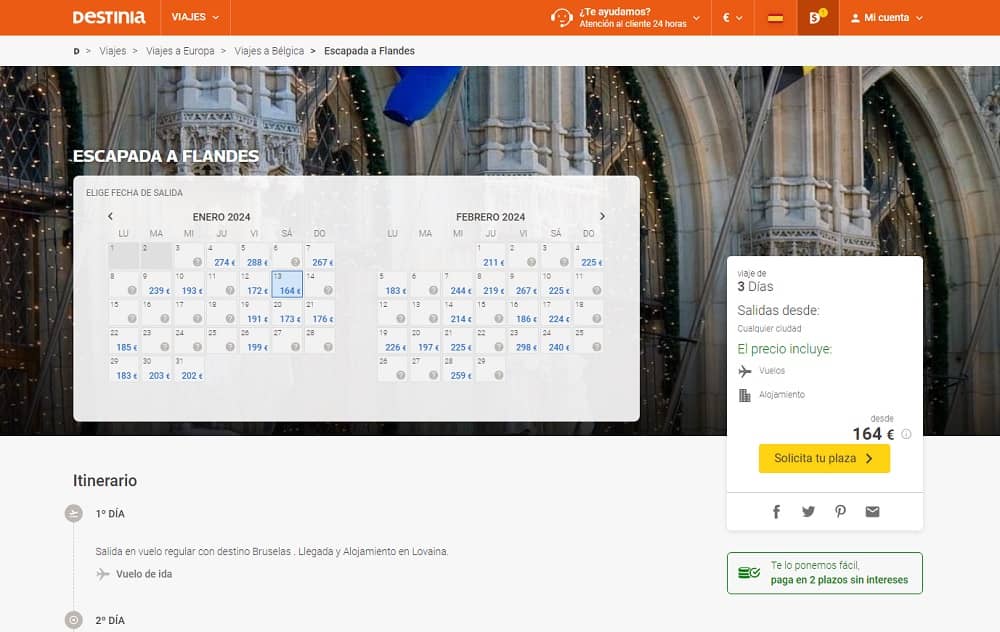
Task: Select February 7 departure at 244 €
Action: [458, 284]
